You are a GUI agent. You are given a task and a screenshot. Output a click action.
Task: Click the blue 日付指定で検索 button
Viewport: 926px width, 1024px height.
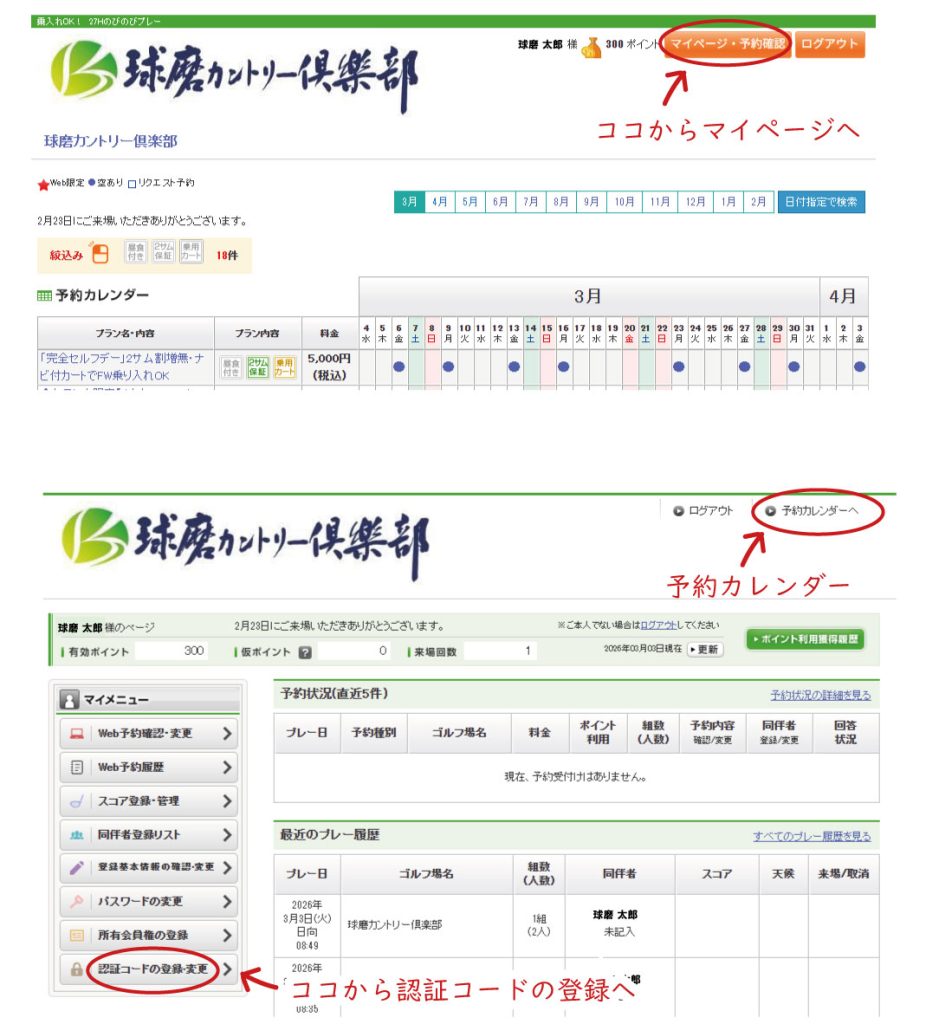(821, 202)
